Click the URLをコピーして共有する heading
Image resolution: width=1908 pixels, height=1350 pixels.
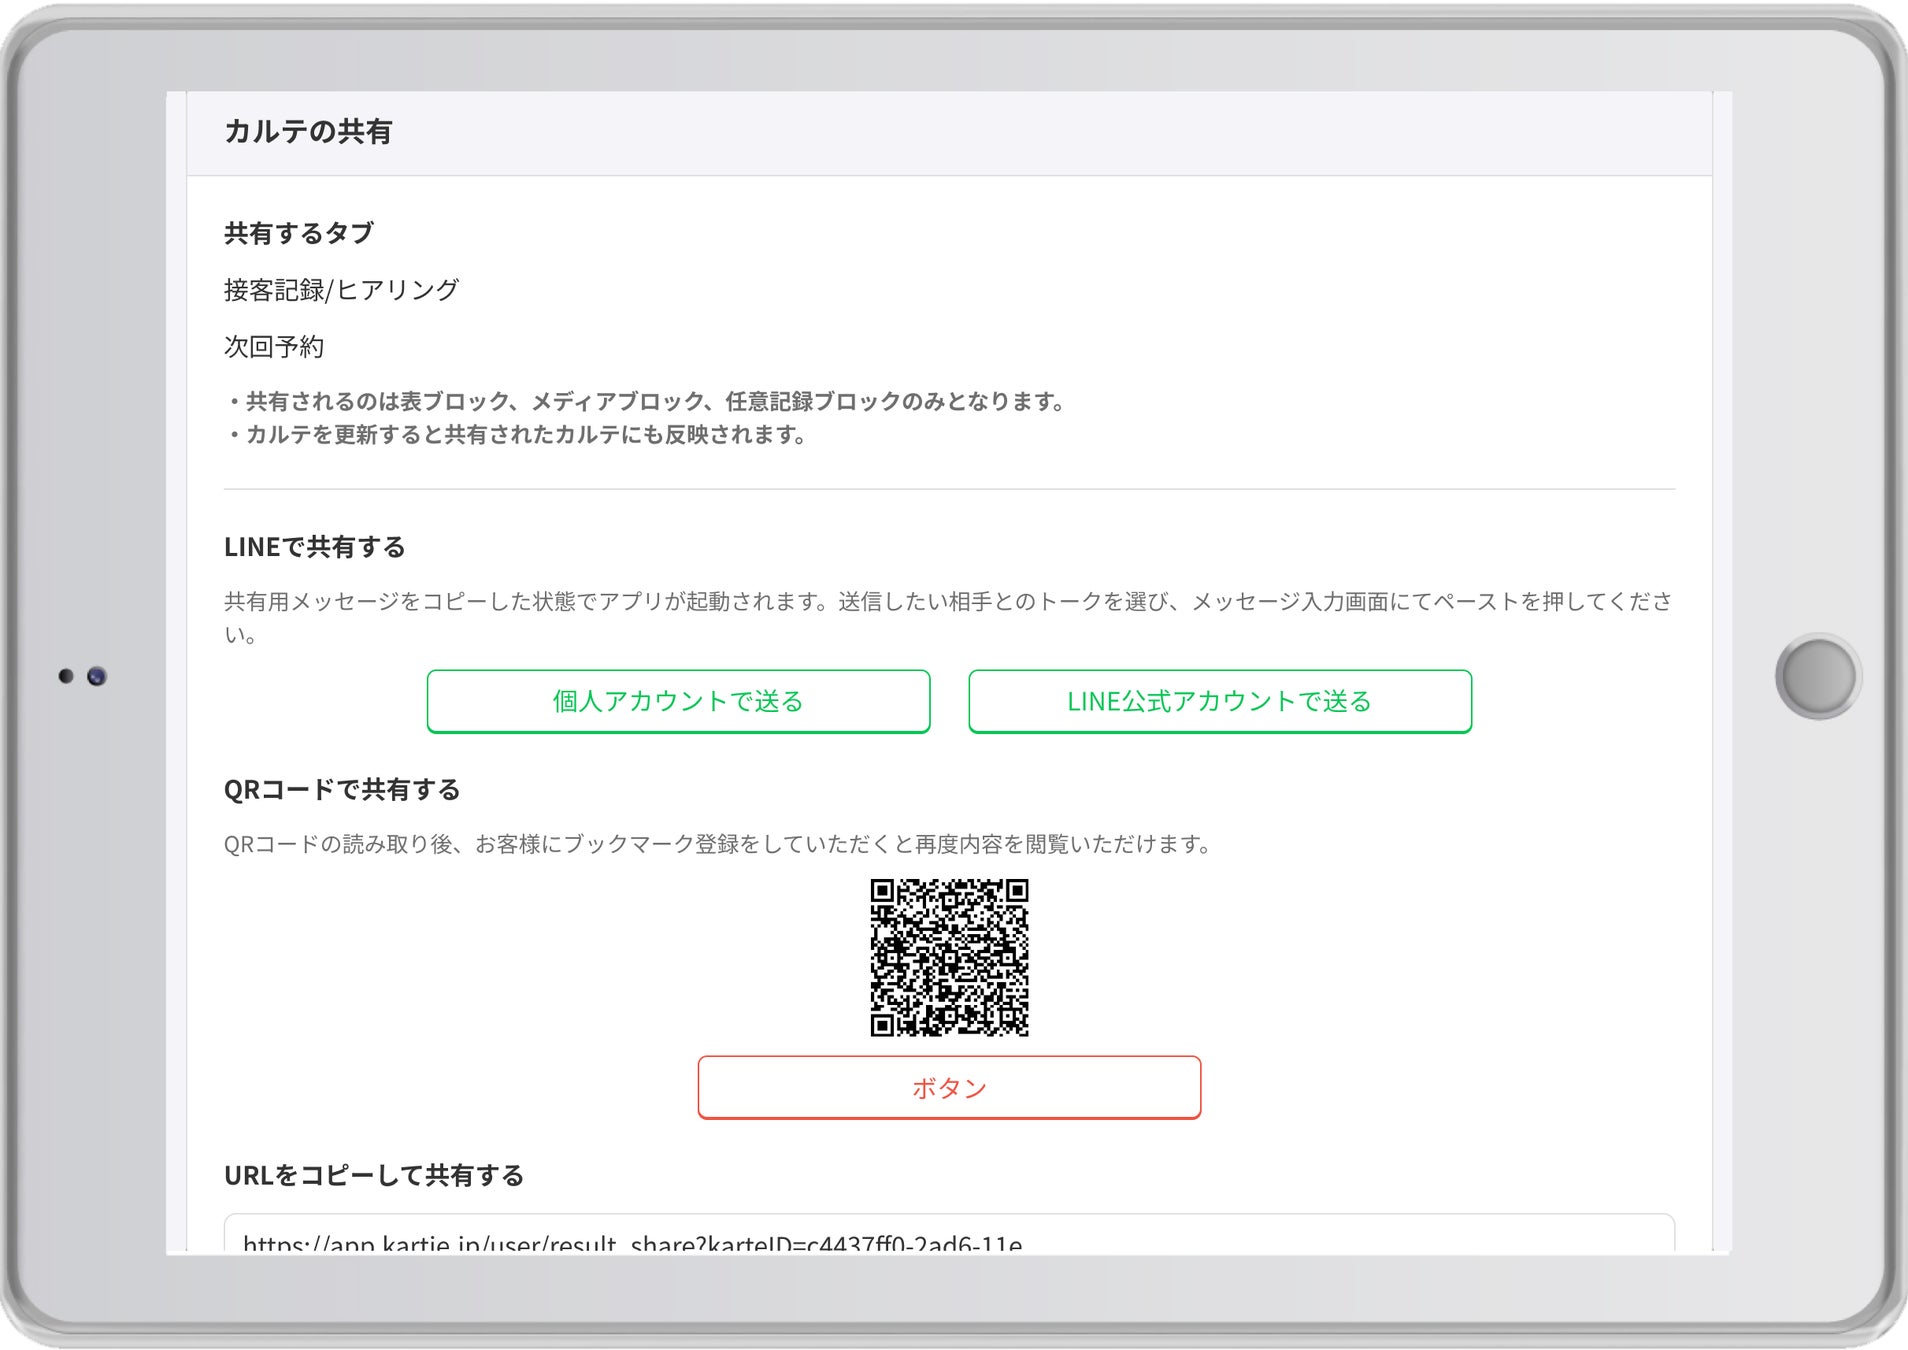click(x=373, y=1175)
